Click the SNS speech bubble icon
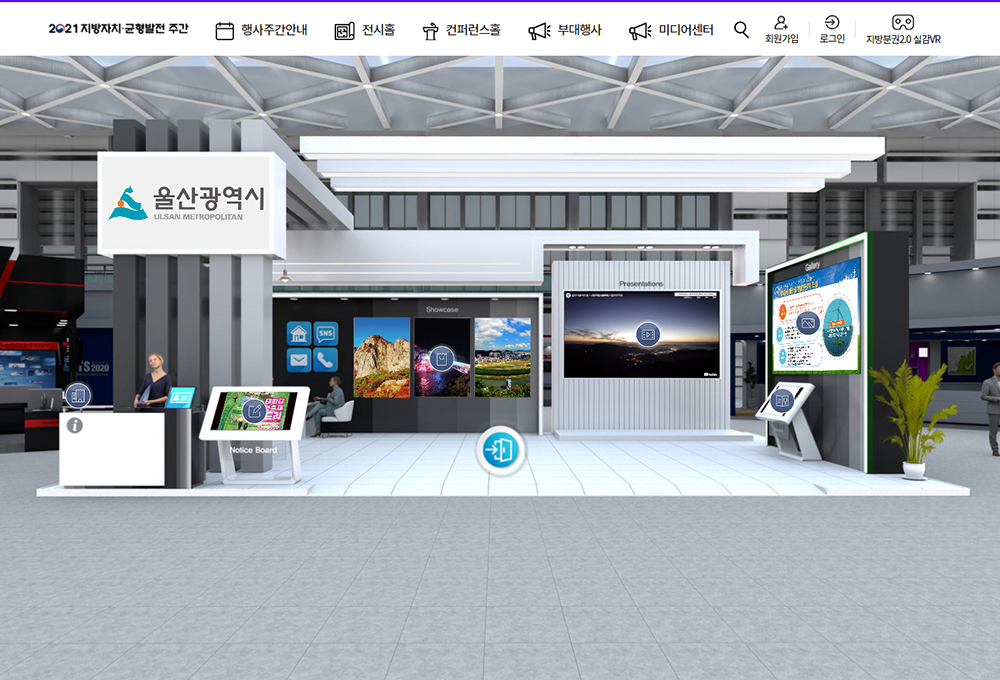This screenshot has height=680, width=1000. point(326,333)
